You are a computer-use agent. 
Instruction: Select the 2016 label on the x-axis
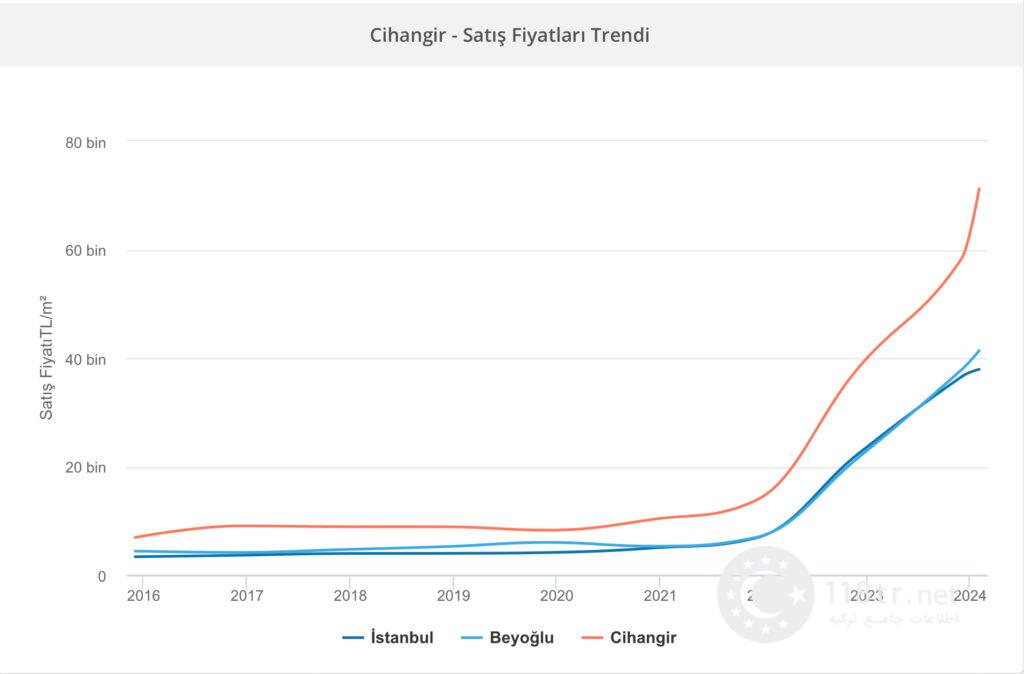(x=144, y=595)
